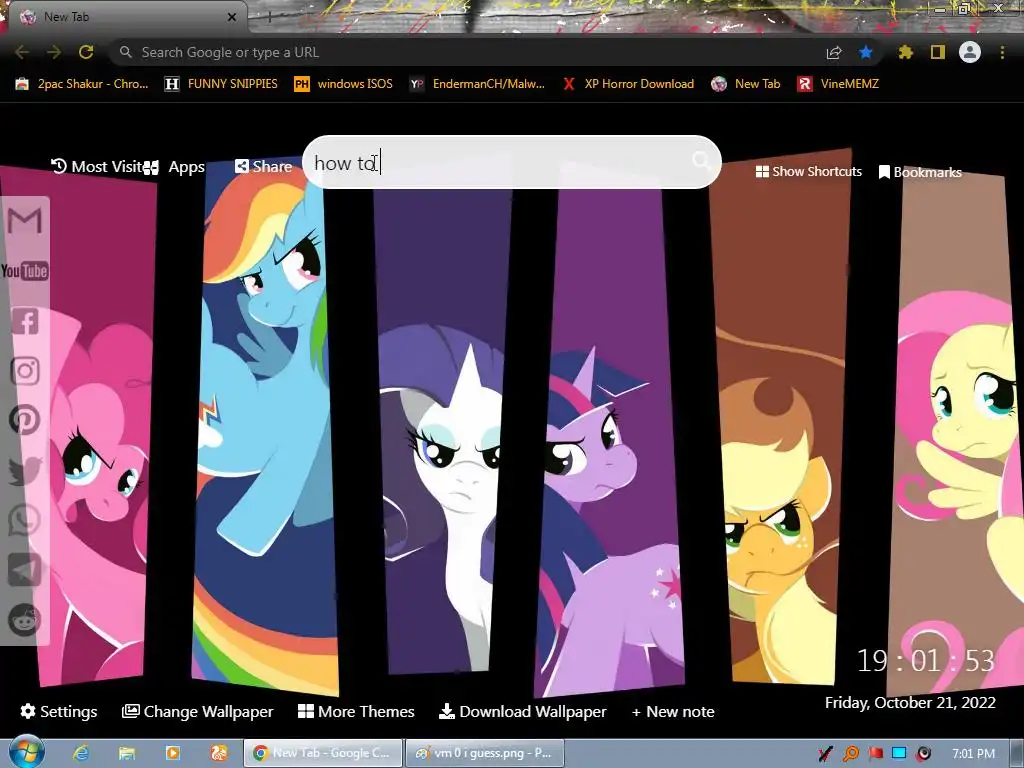The image size is (1024, 768).
Task: Toggle the browser side panel icon
Action: click(x=938, y=52)
